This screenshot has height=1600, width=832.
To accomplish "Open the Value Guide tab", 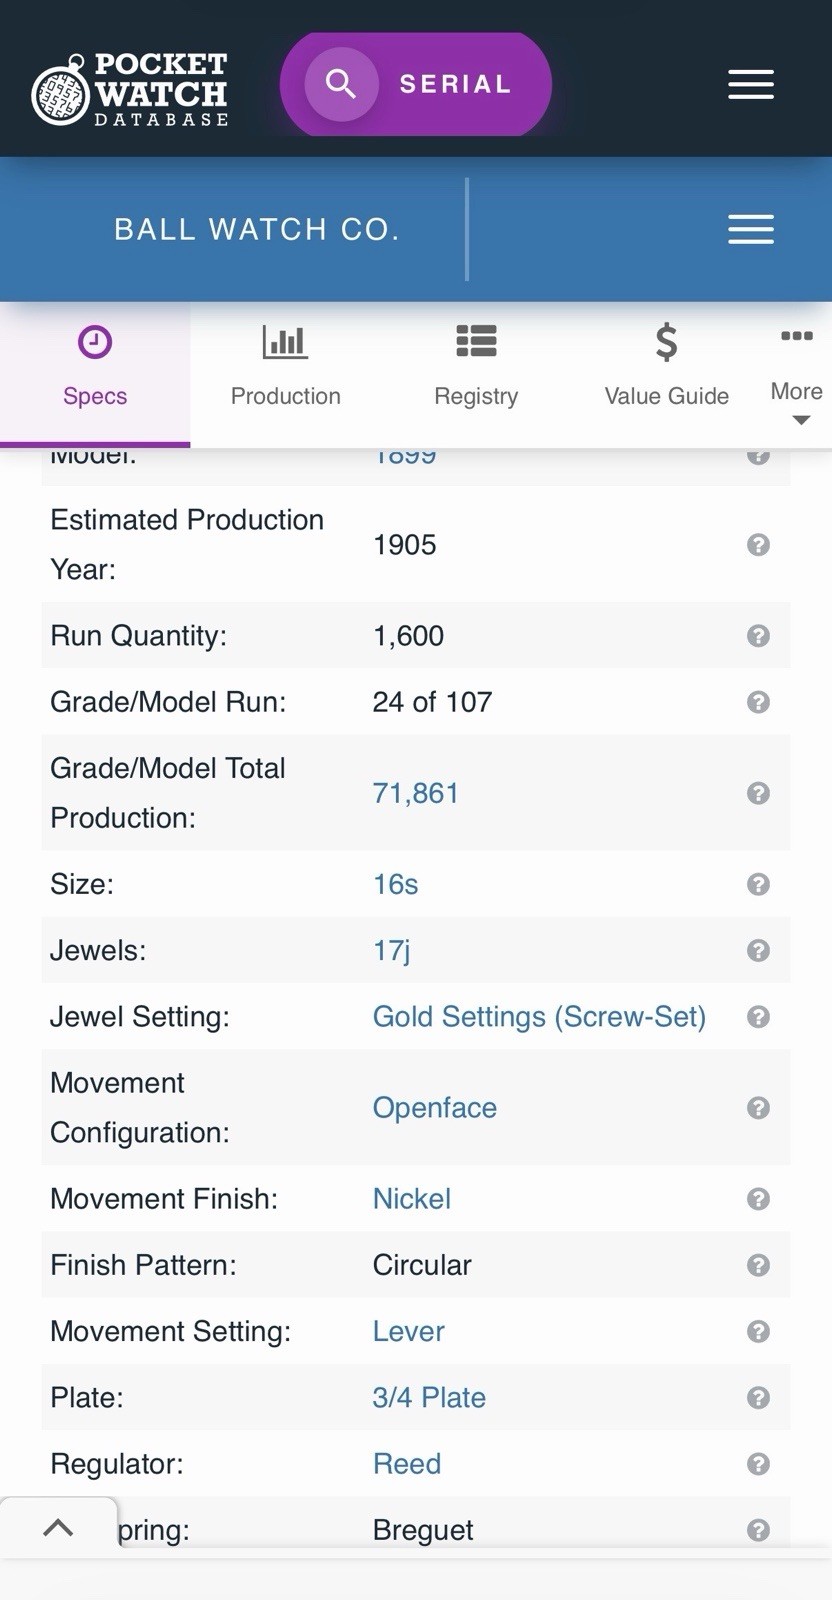I will (666, 366).
